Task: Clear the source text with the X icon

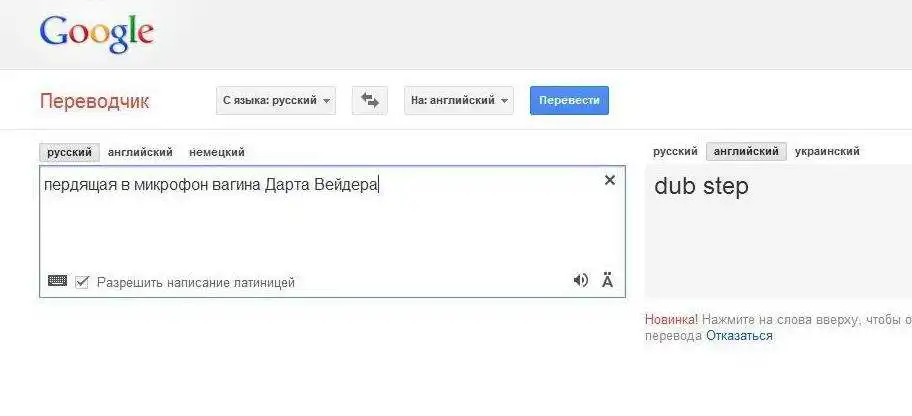Action: tap(609, 180)
